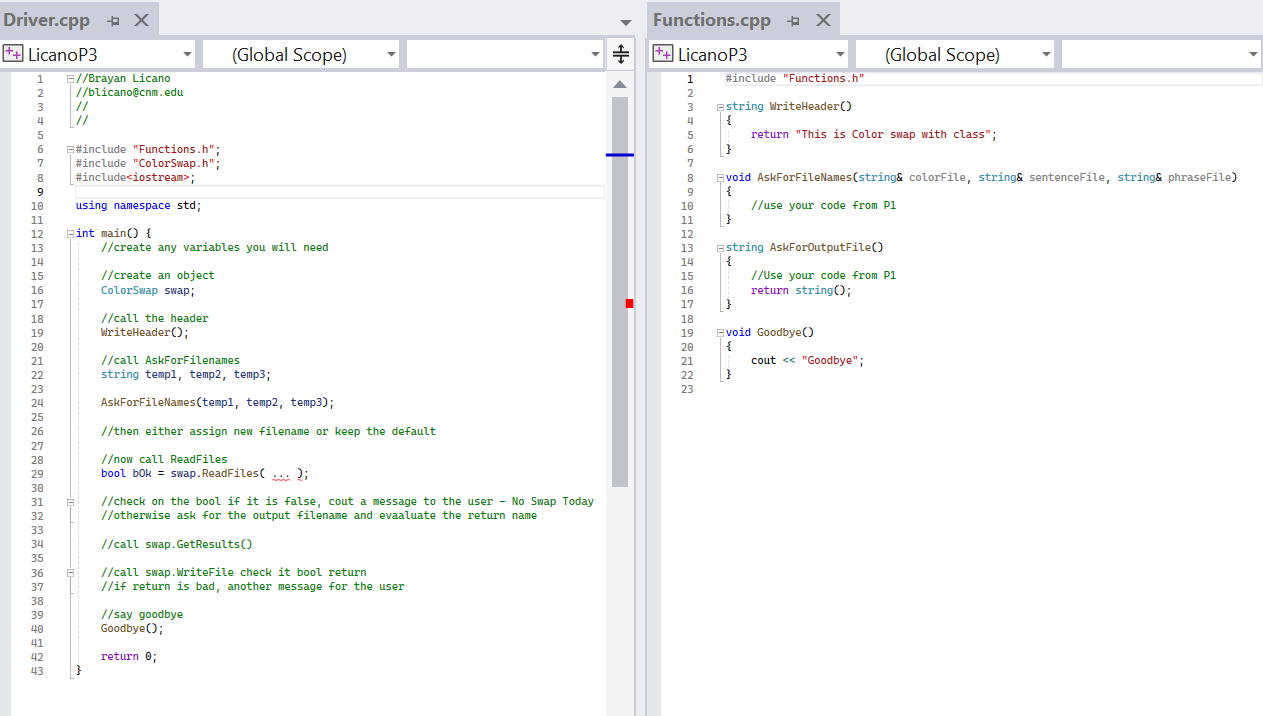
Task: Close the Functions.cpp tab
Action: (824, 19)
